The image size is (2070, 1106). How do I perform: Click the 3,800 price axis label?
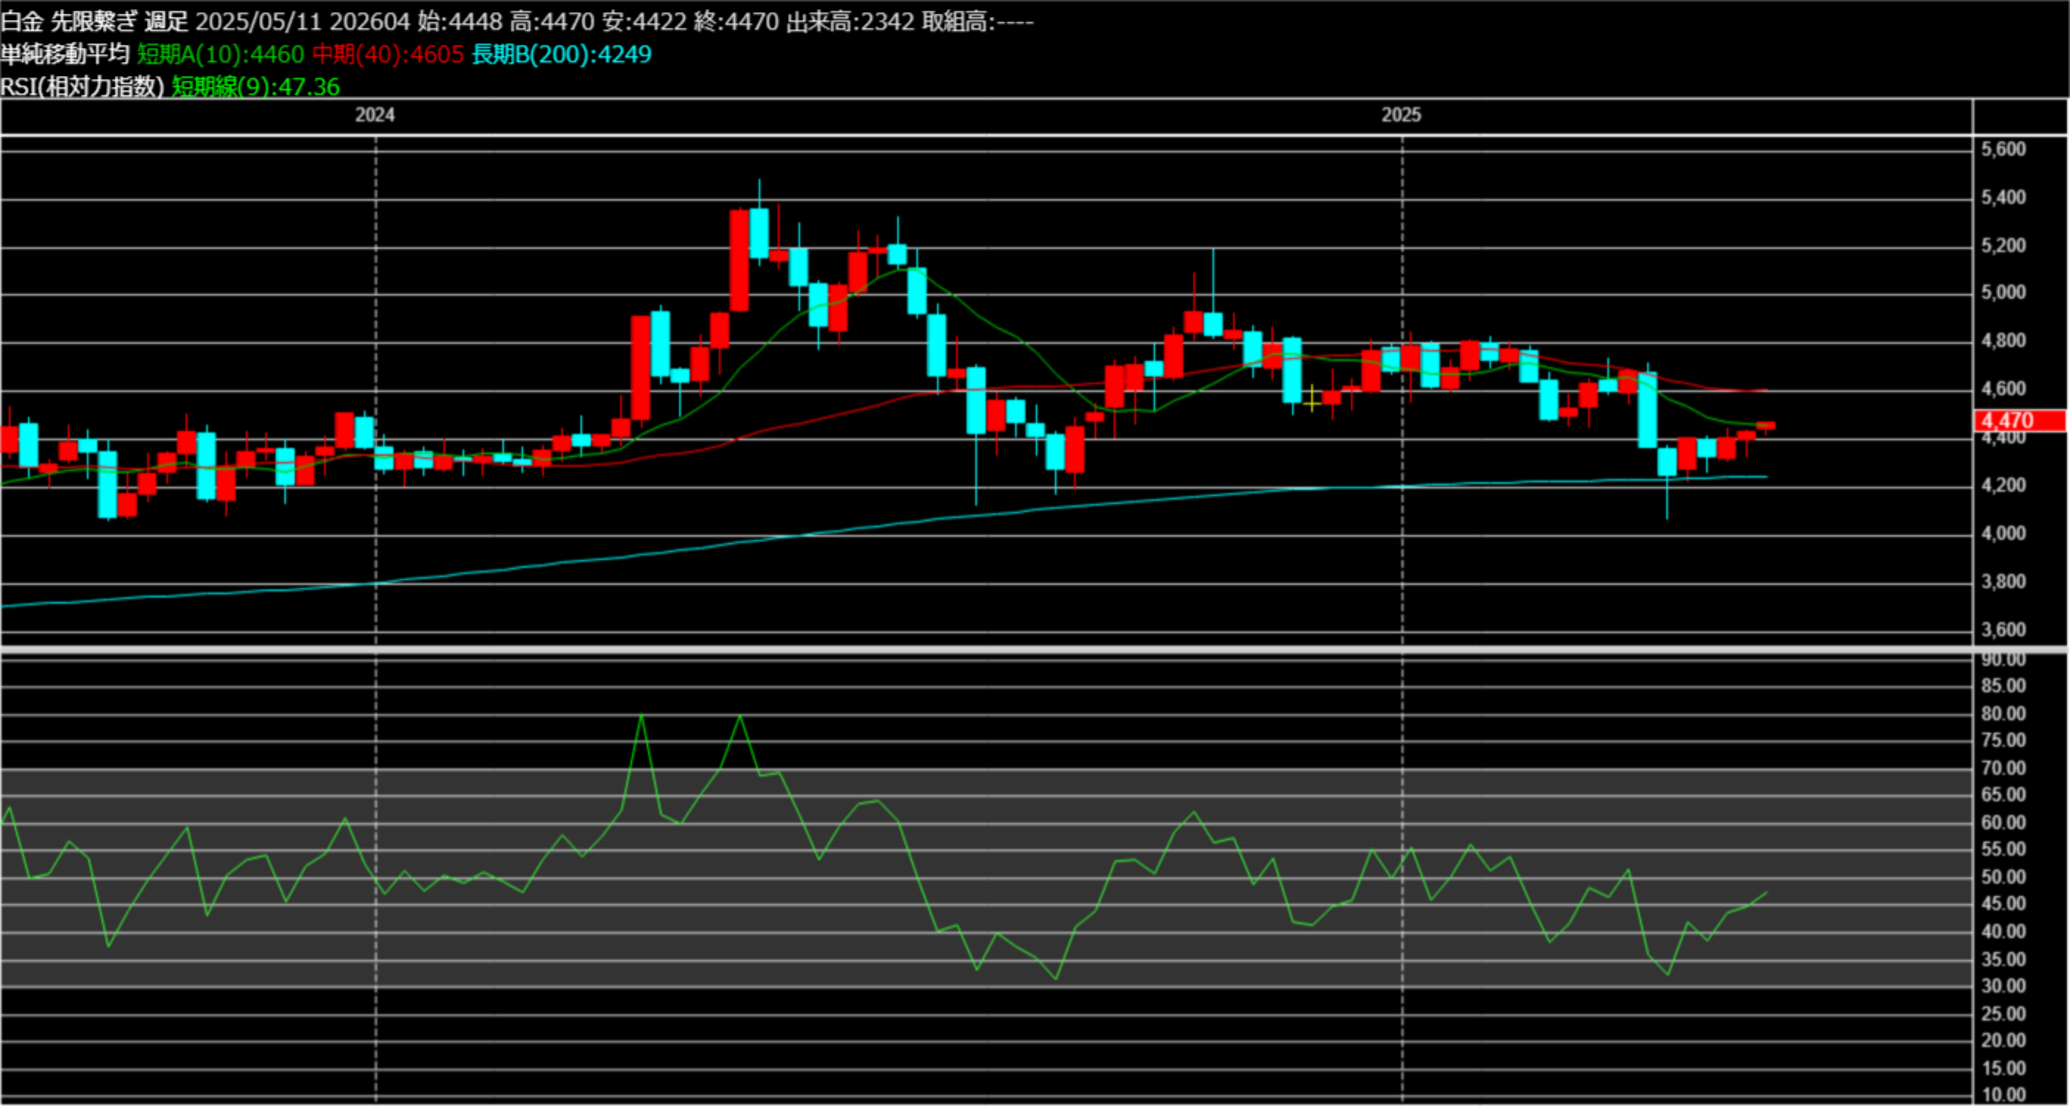[2004, 581]
